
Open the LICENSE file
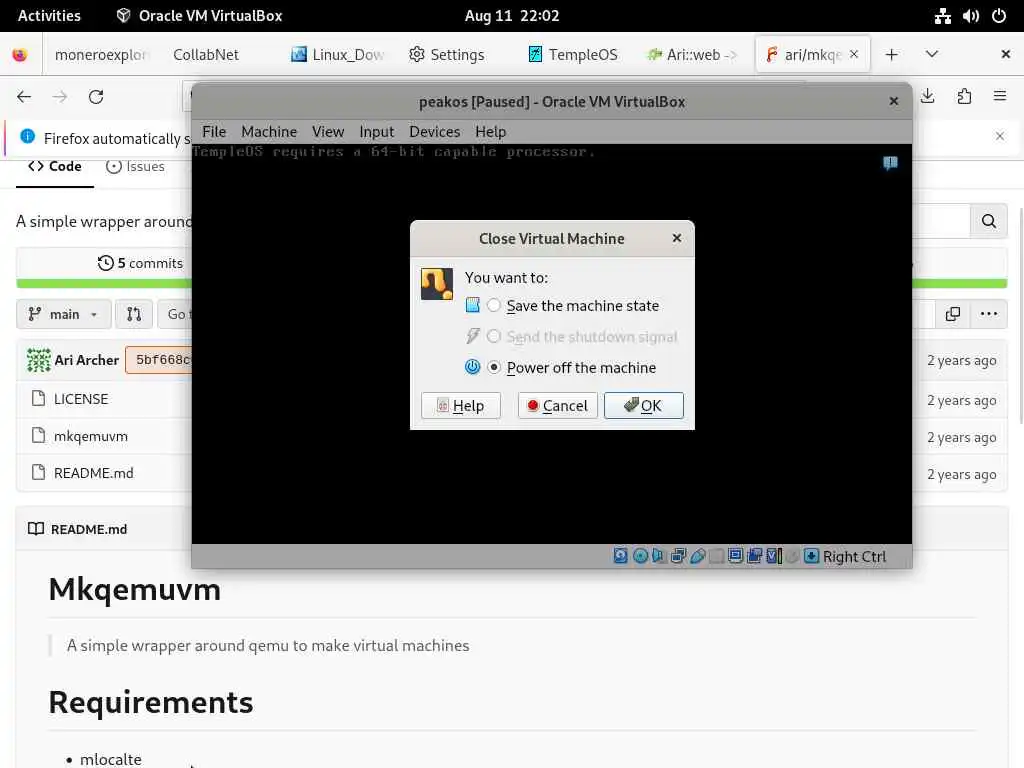point(81,399)
